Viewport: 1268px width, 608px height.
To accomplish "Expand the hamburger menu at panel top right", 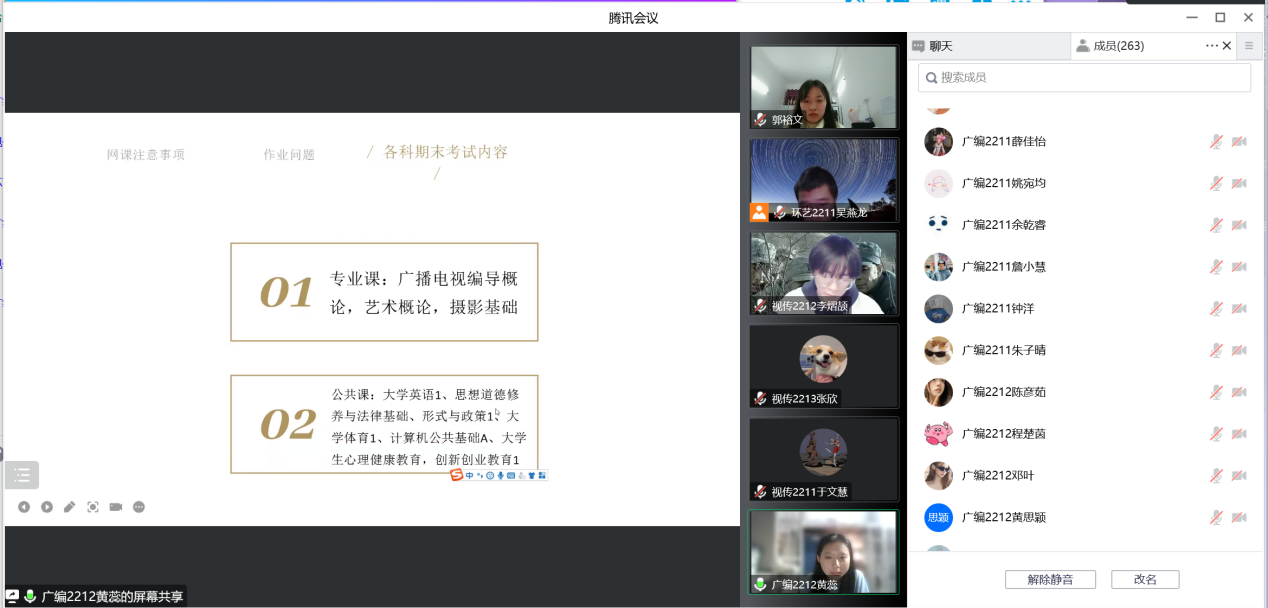I will click(x=1248, y=46).
